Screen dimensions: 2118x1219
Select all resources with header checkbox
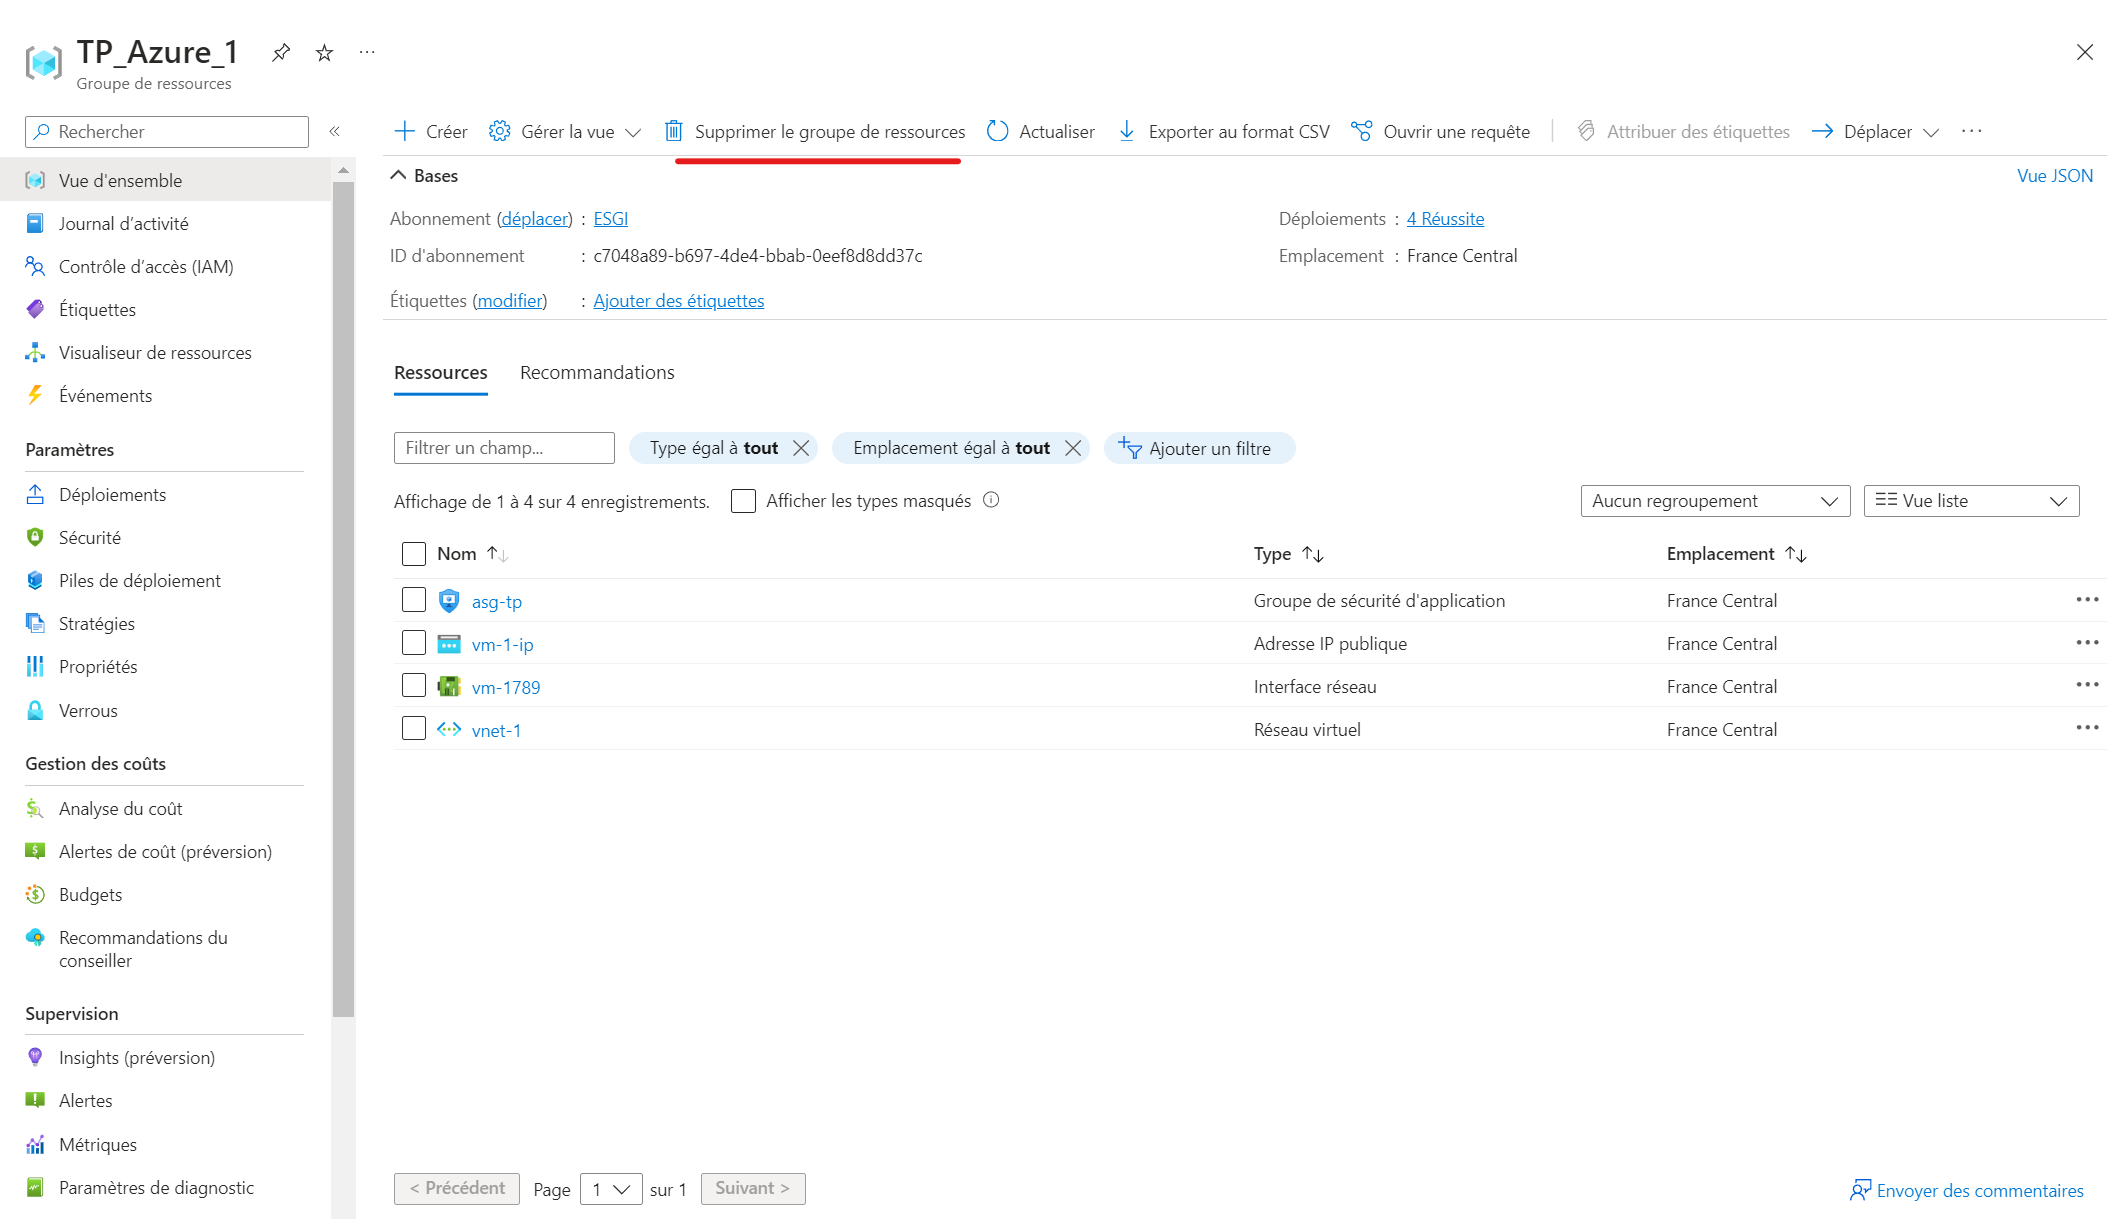(x=414, y=554)
